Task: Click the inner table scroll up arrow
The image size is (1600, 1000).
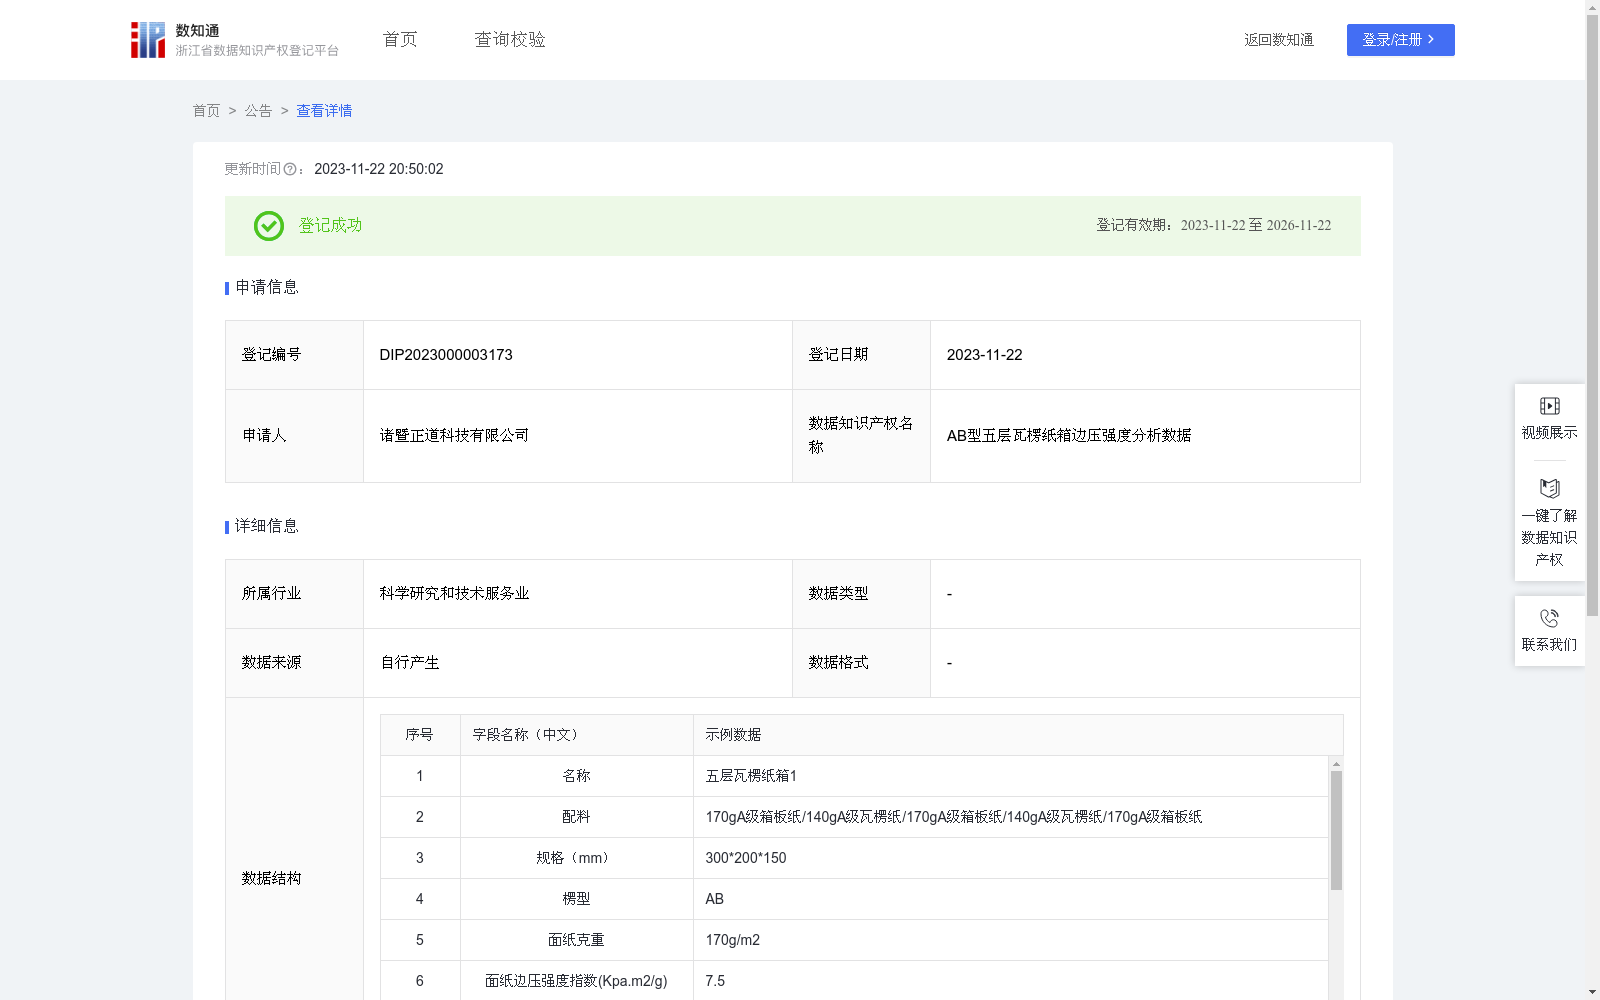Action: [x=1336, y=764]
